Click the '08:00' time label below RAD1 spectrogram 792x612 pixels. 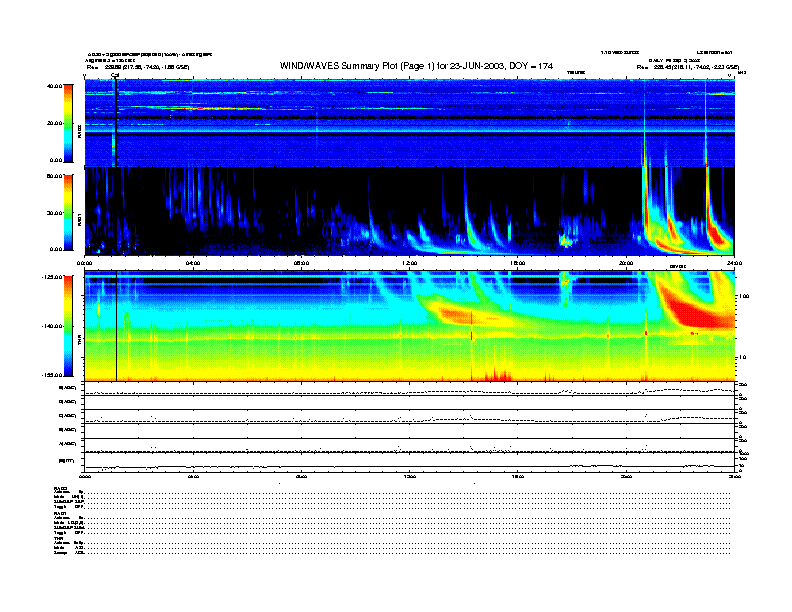301,263
